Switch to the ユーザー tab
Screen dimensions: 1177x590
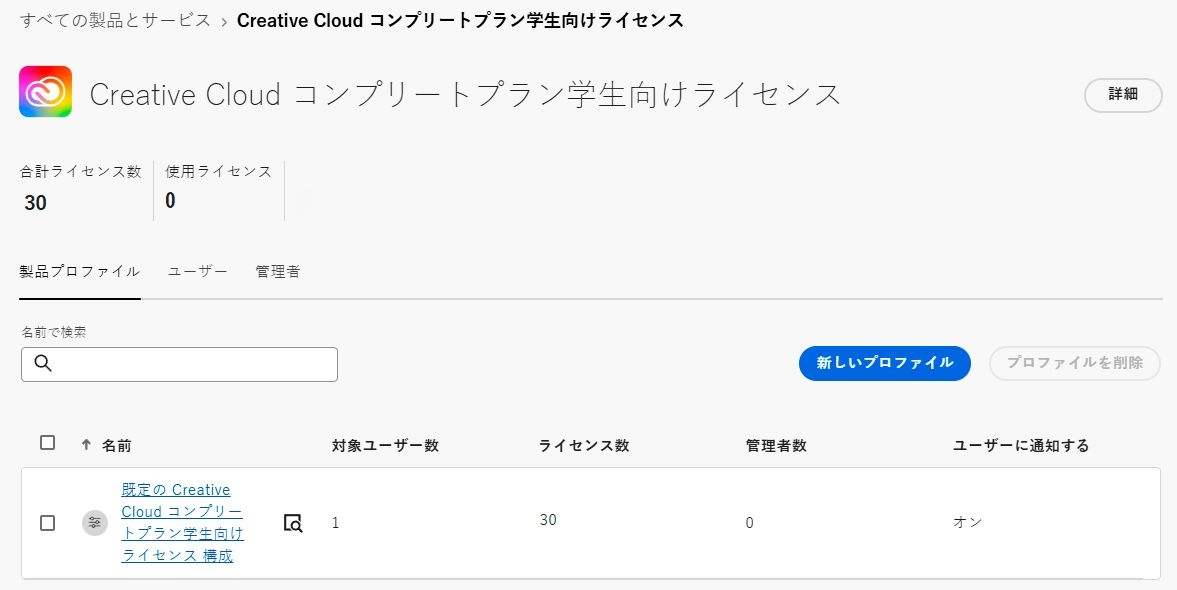[198, 271]
